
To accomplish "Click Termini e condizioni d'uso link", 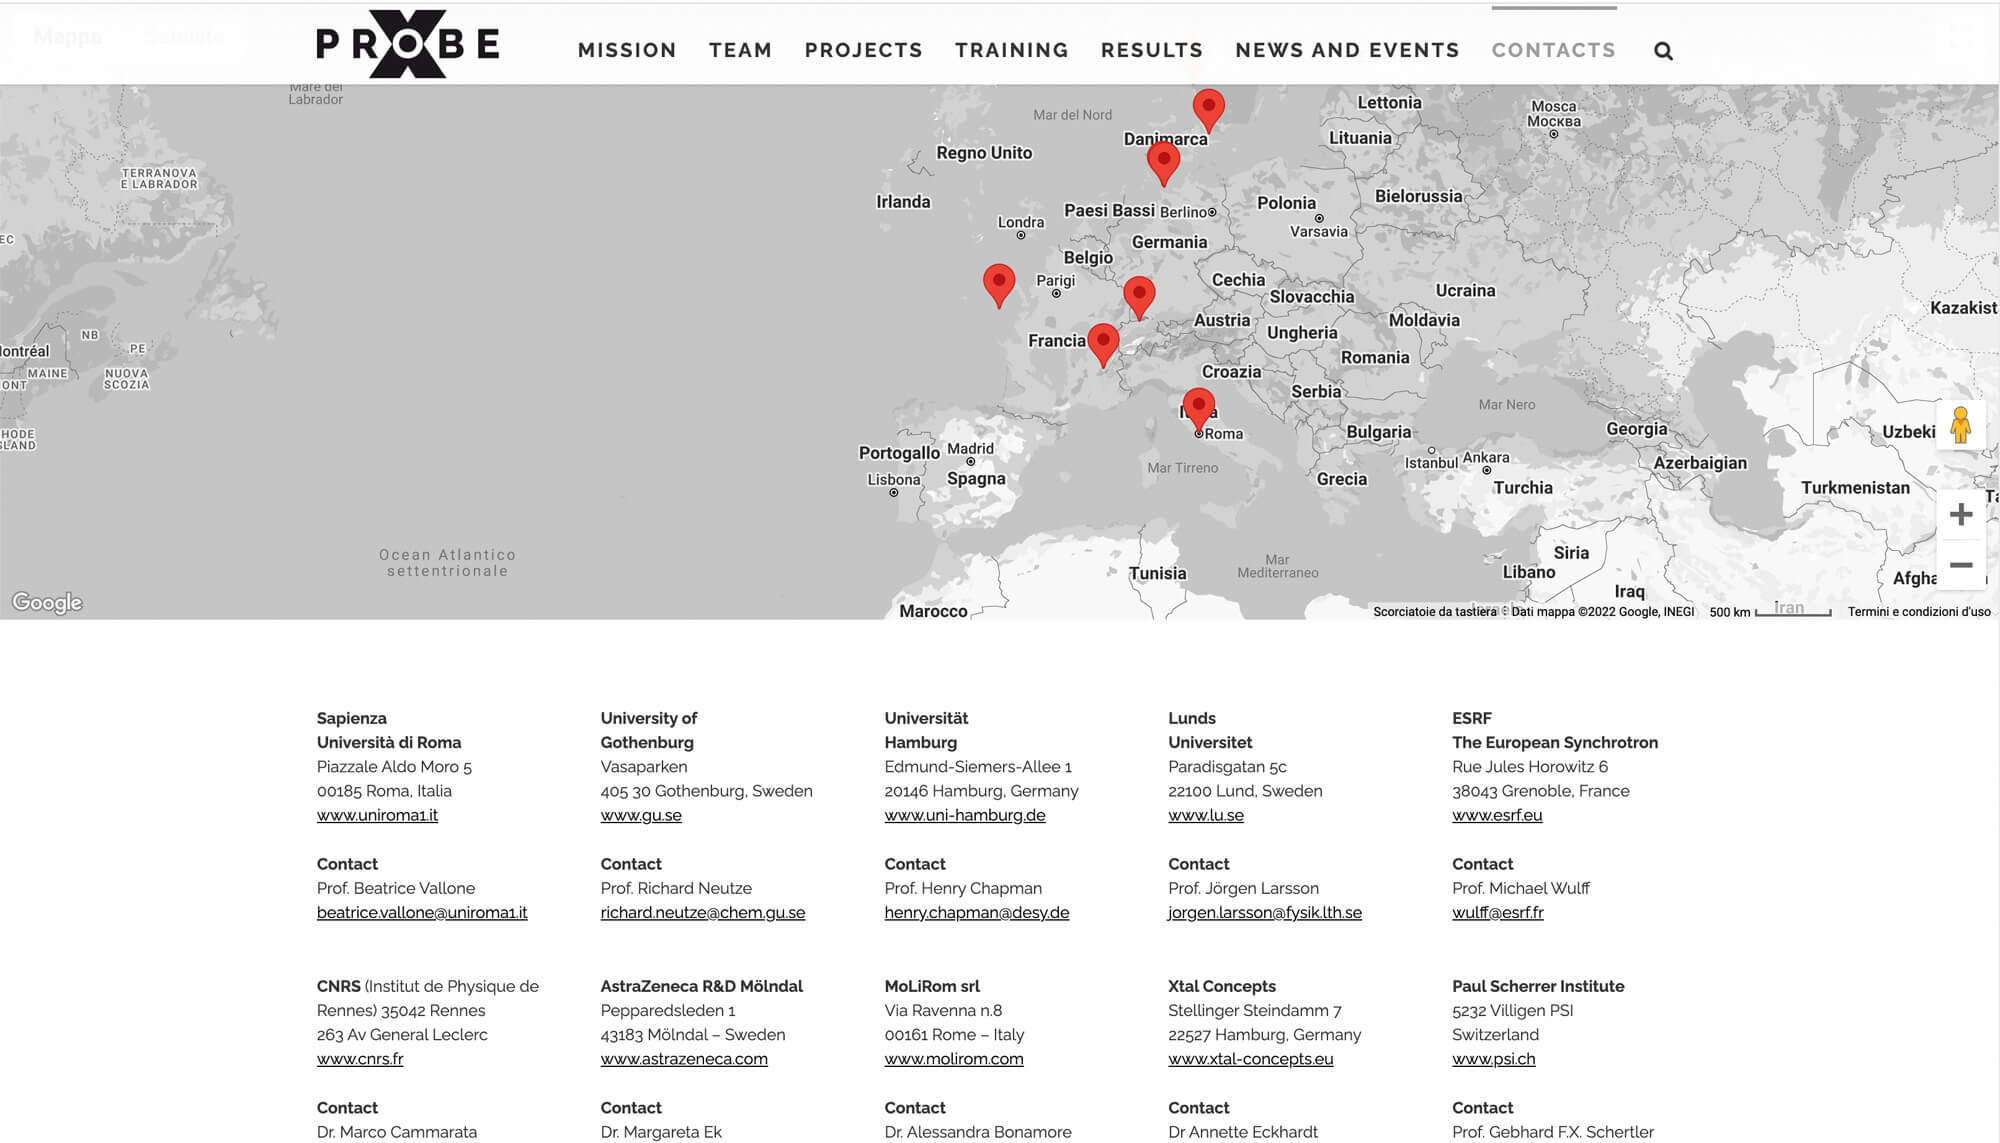I will [x=1919, y=612].
